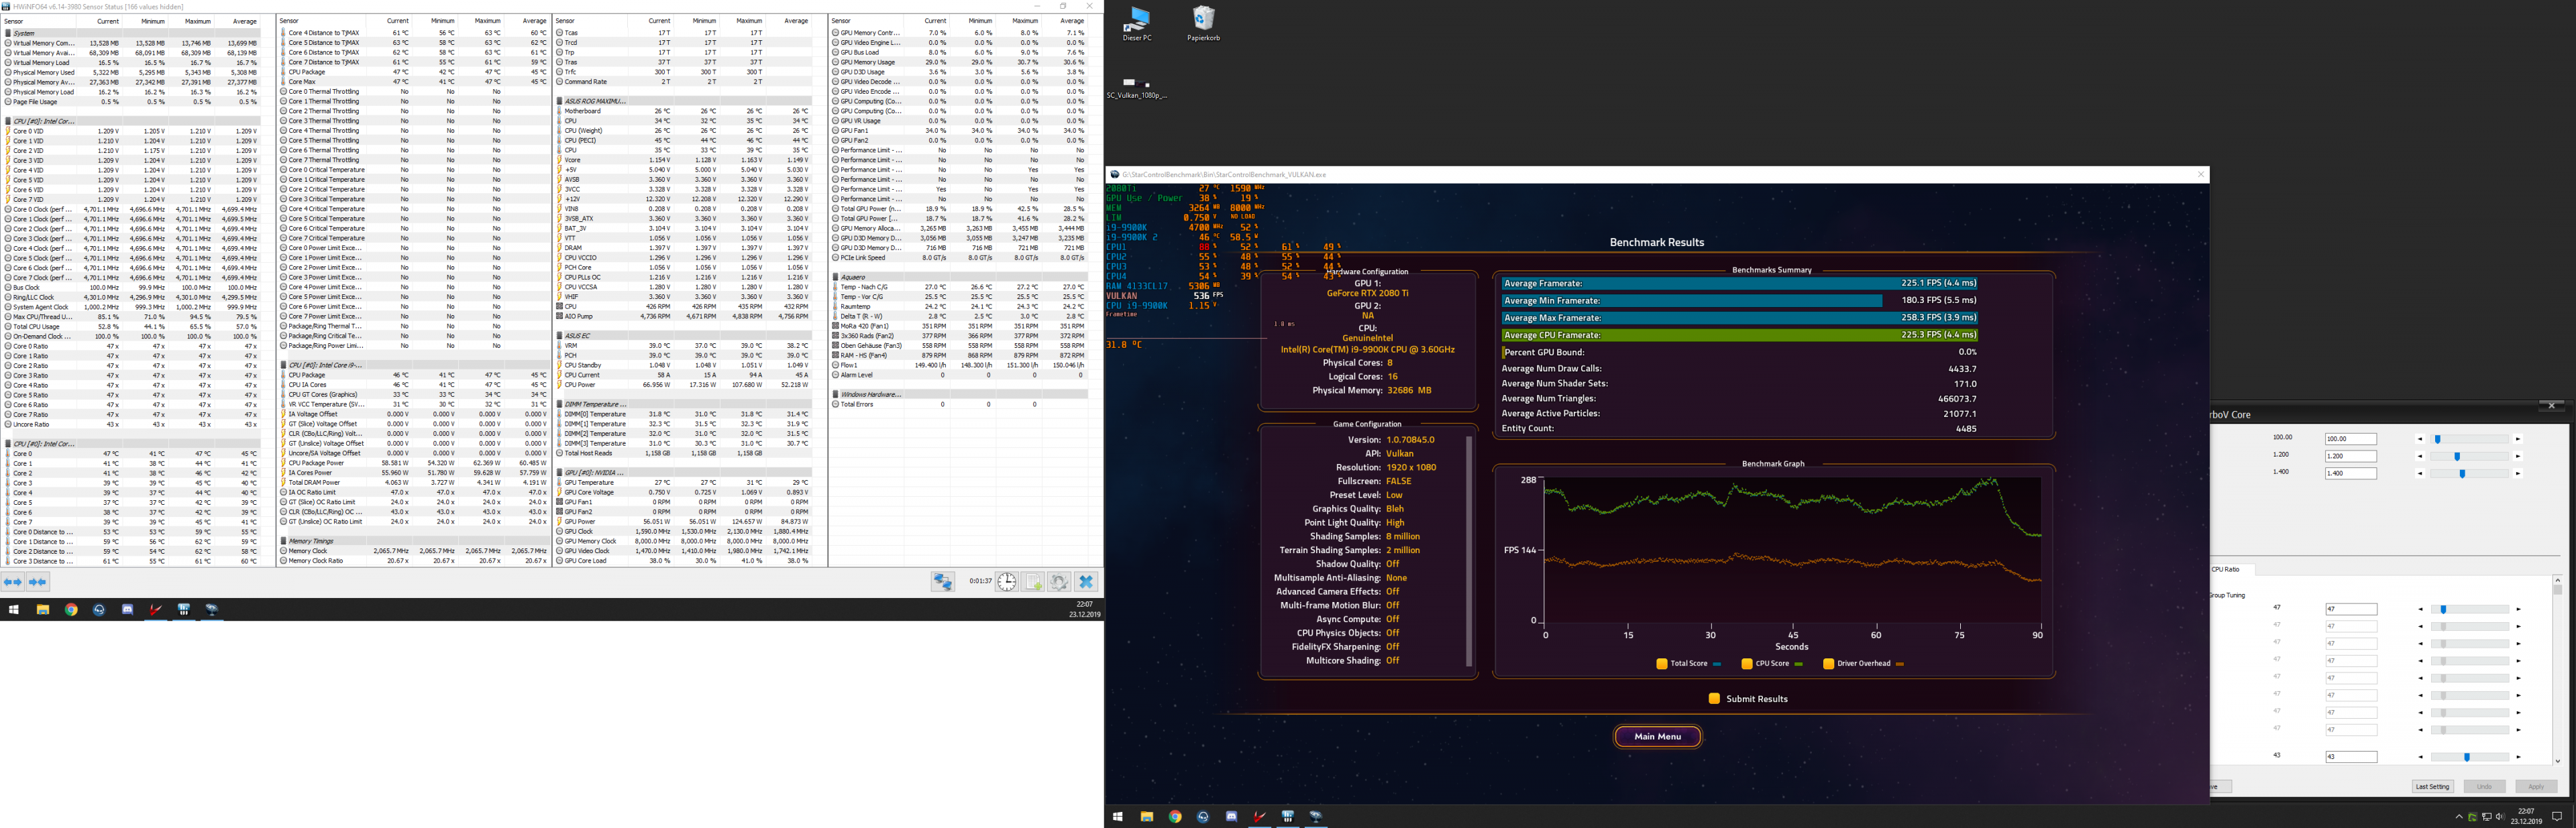Open Chrome on taskbar below HWiNFO

pos(71,609)
